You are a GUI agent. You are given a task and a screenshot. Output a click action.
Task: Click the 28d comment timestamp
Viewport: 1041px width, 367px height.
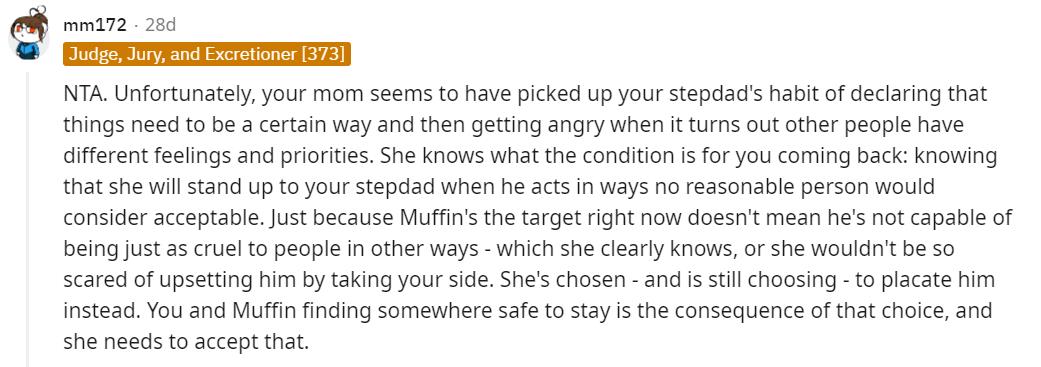pos(160,26)
